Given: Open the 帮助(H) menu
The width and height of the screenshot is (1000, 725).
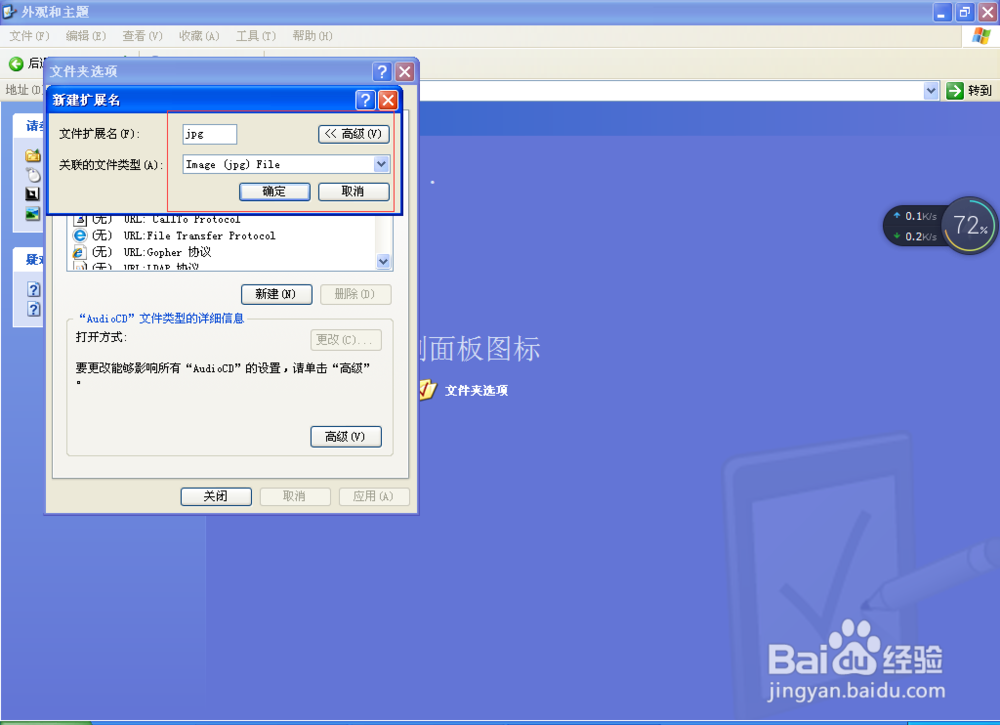Looking at the screenshot, I should pyautogui.click(x=312, y=36).
